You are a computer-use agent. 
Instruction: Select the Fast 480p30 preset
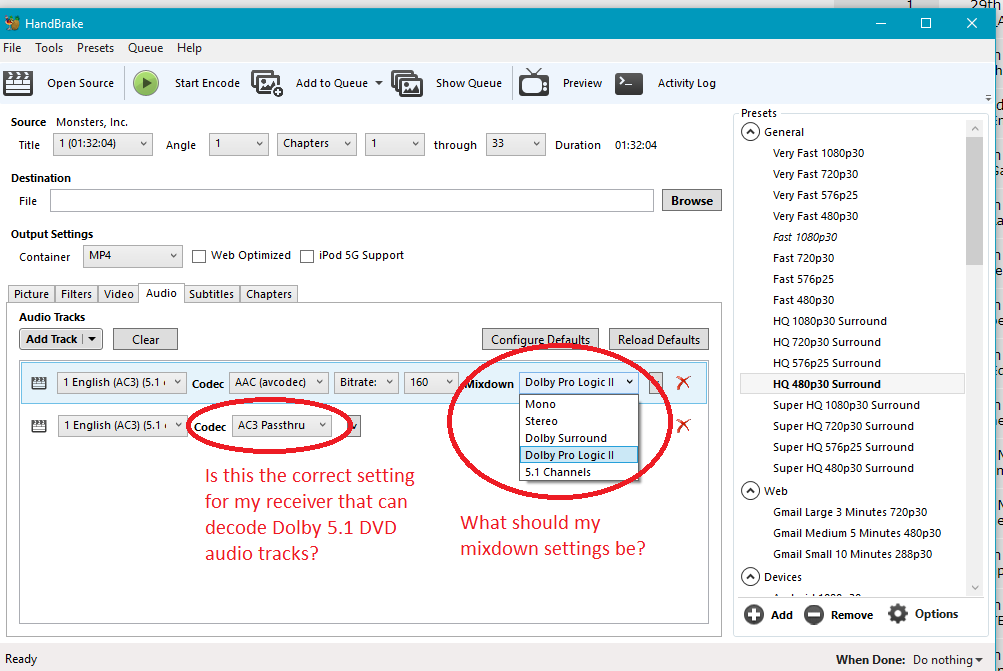803,300
